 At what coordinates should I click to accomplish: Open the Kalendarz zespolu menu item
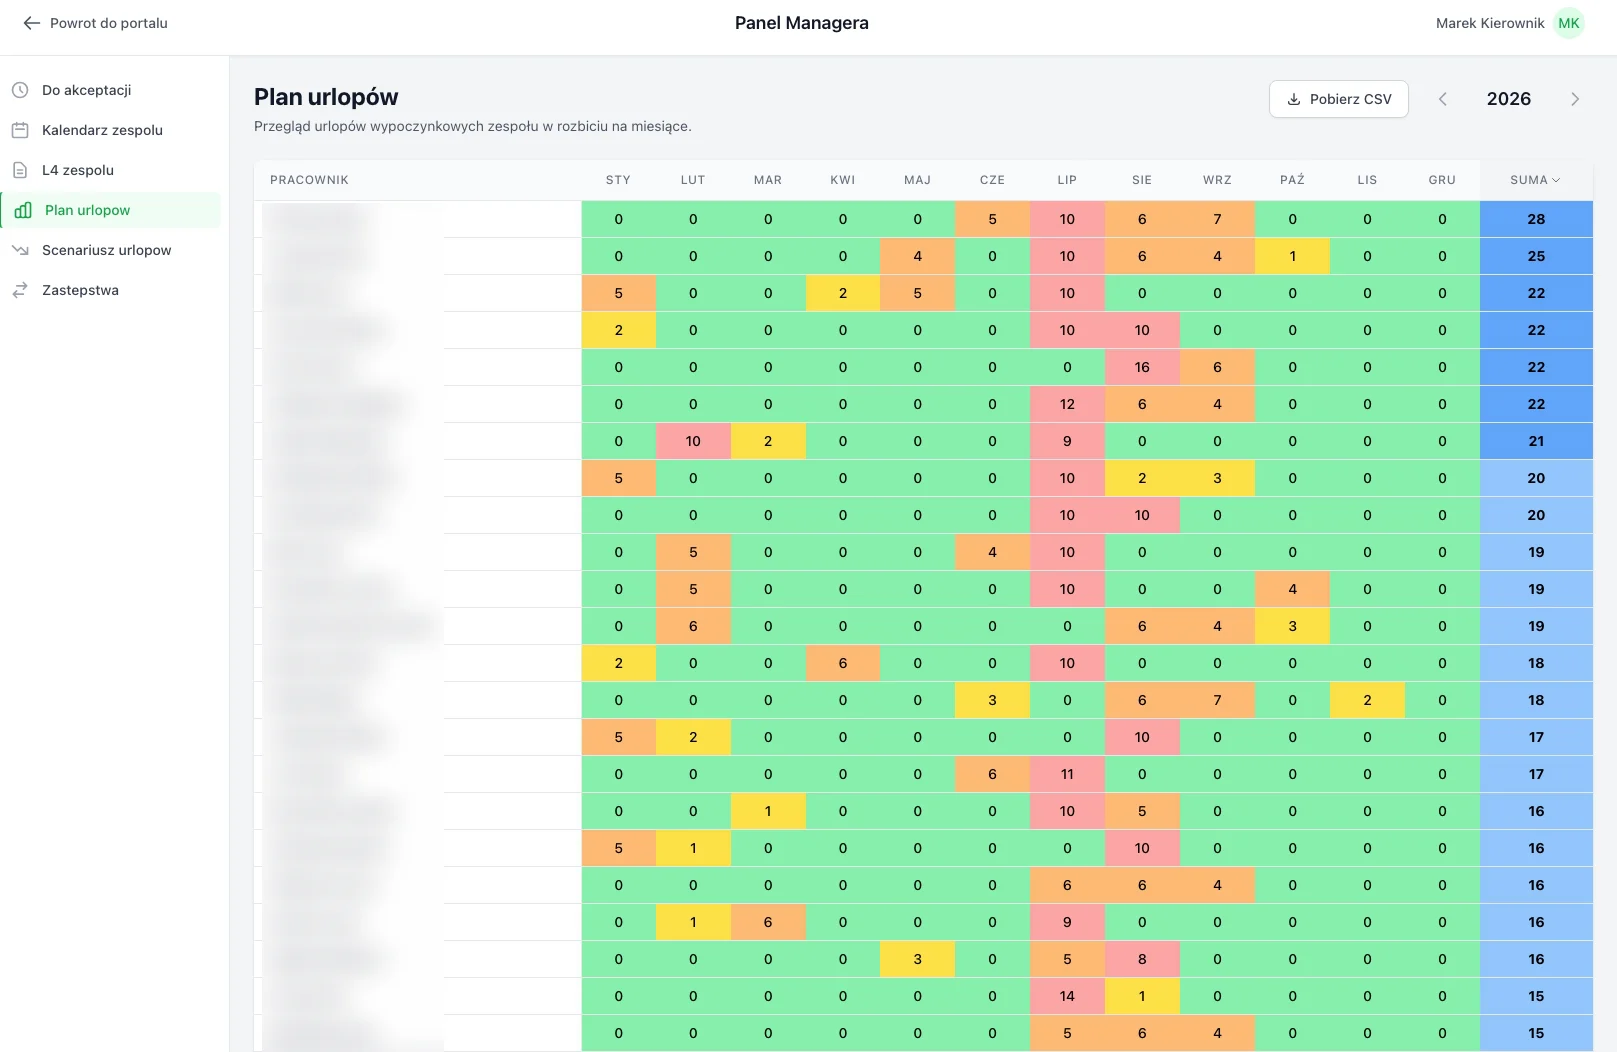click(x=102, y=130)
